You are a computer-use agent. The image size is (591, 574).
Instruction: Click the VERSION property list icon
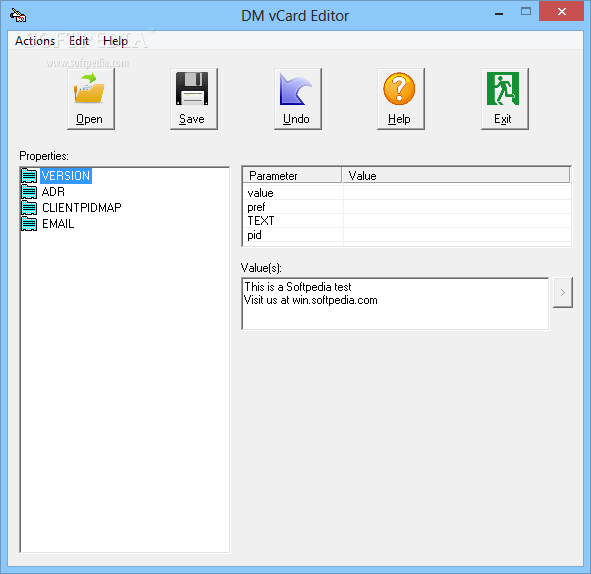click(29, 176)
